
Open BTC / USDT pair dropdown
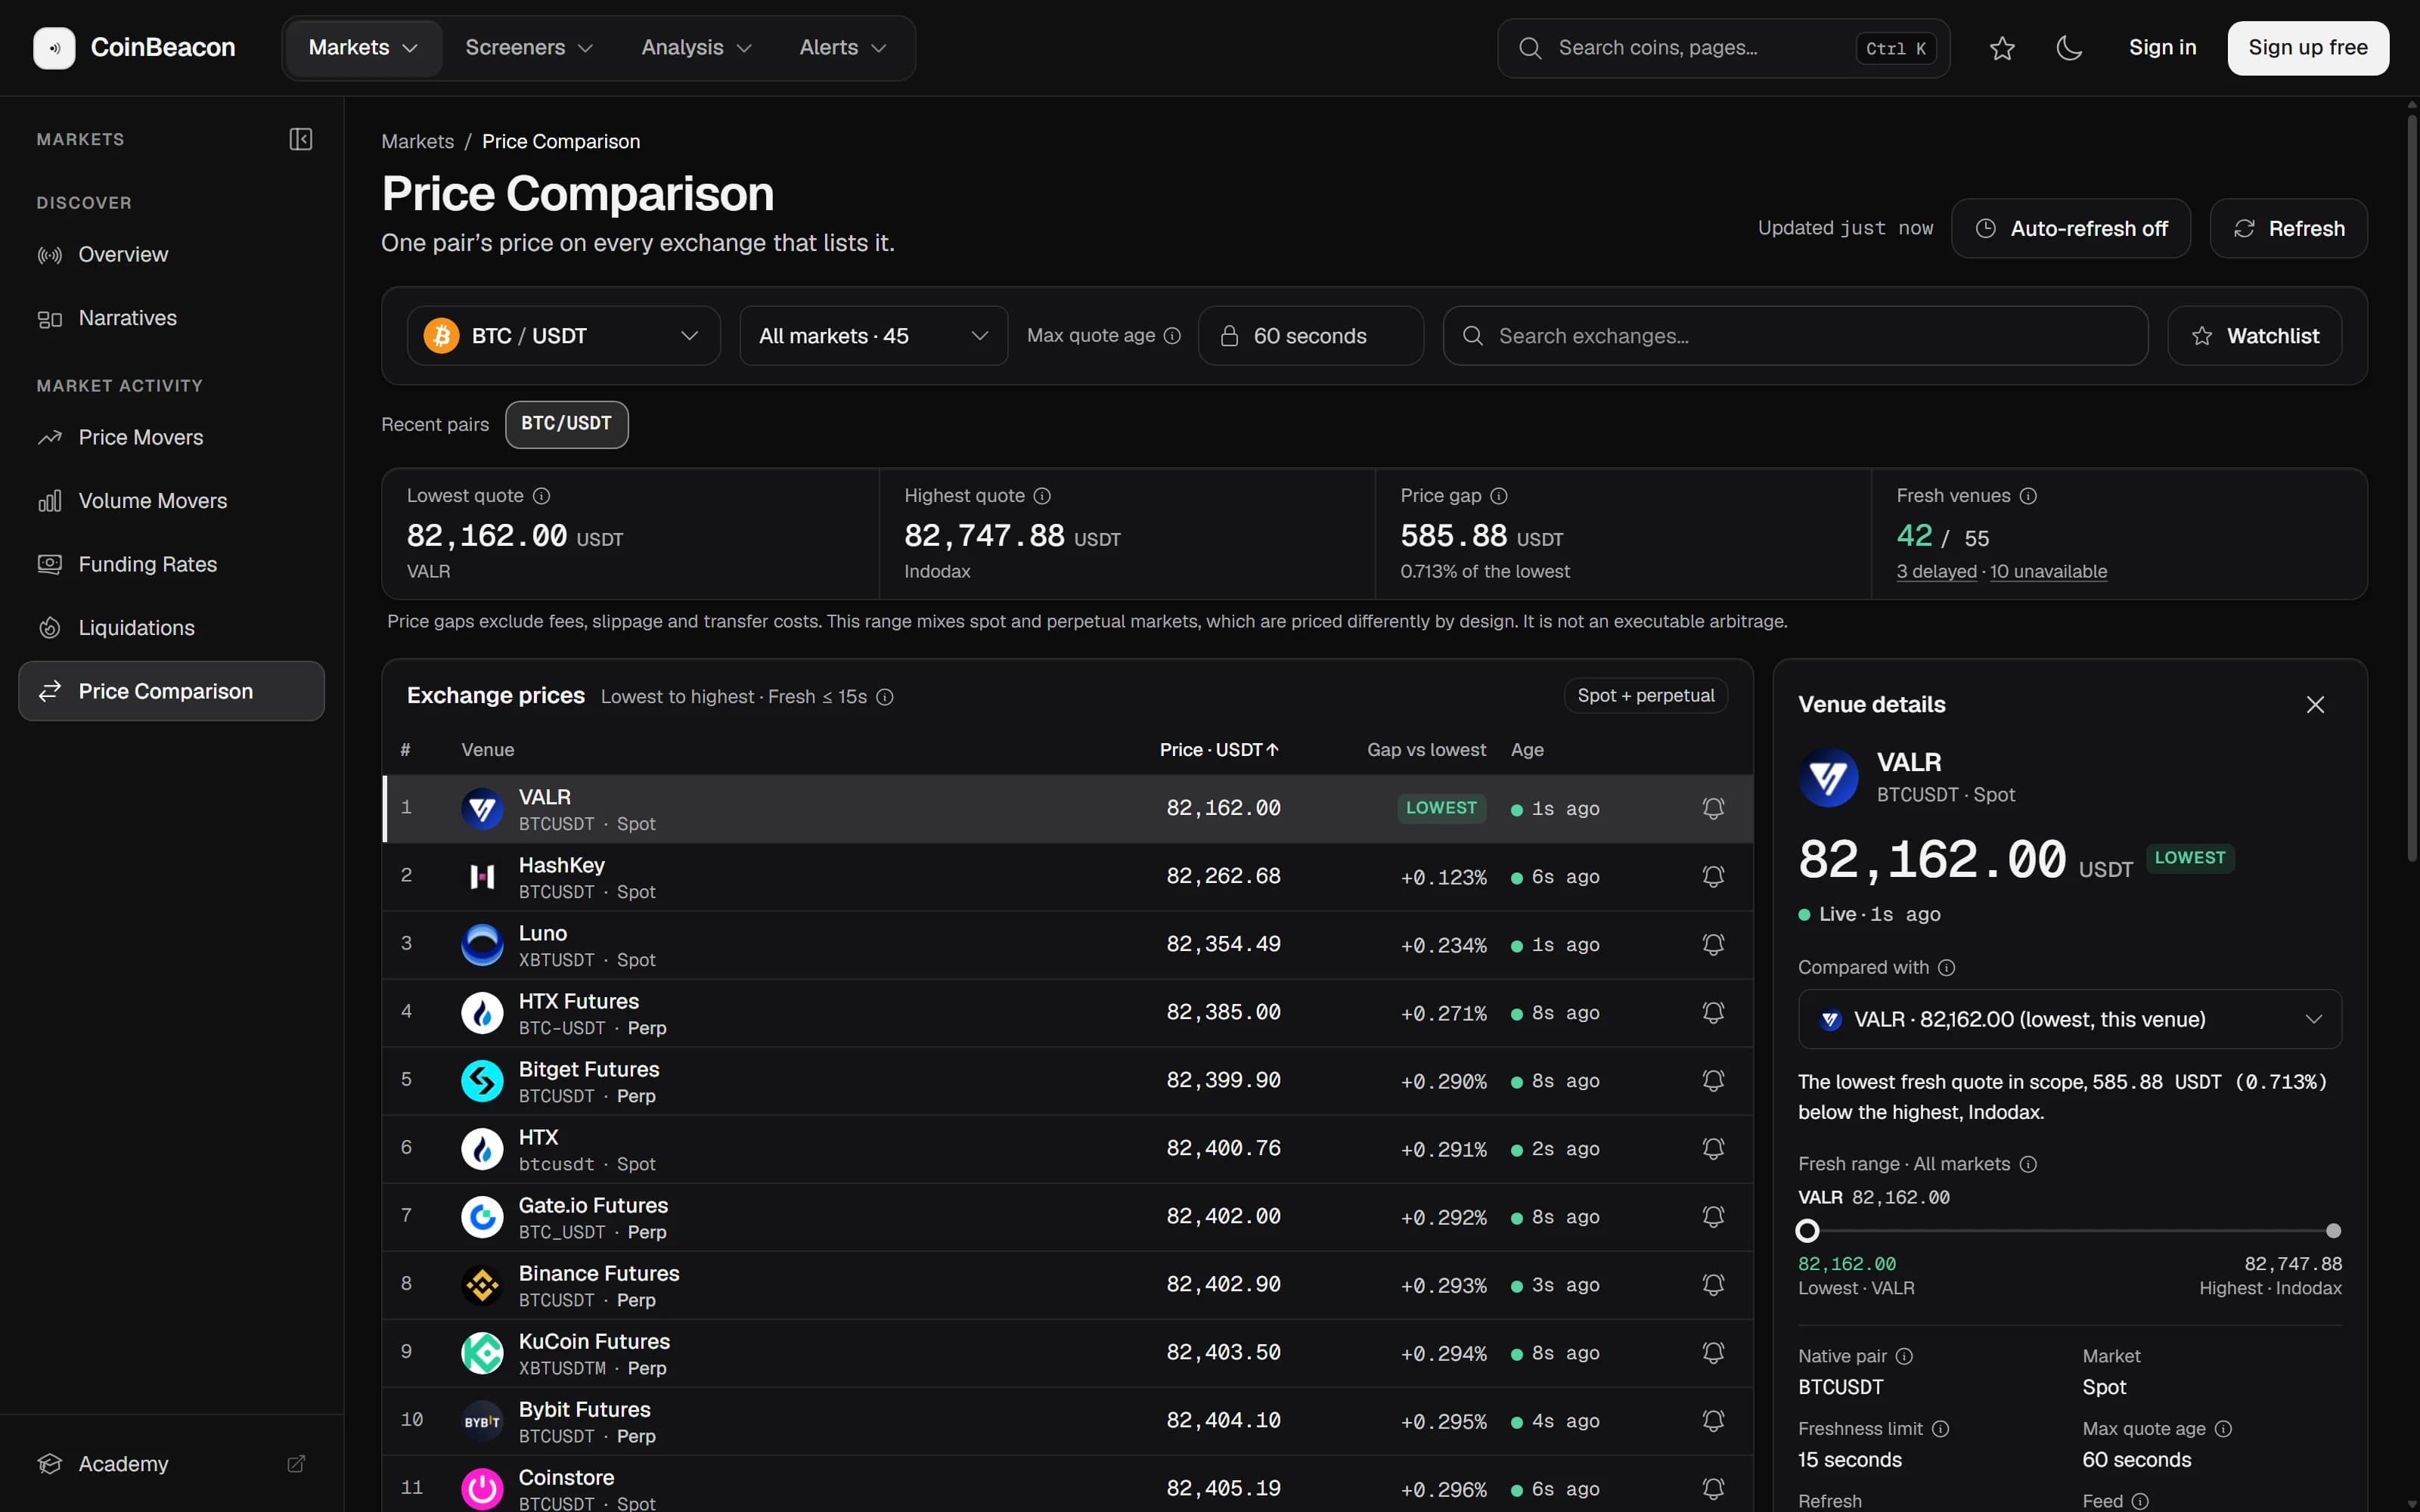[x=563, y=336]
